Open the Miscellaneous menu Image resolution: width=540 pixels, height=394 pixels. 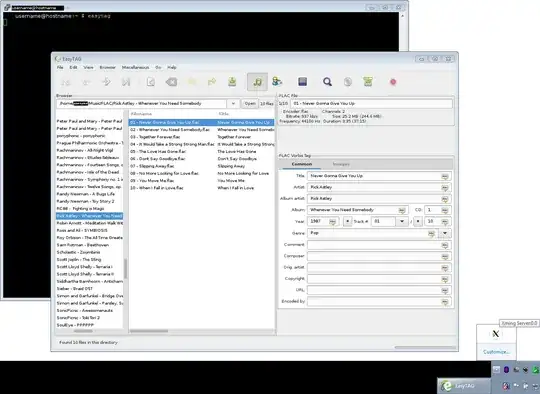135,68
